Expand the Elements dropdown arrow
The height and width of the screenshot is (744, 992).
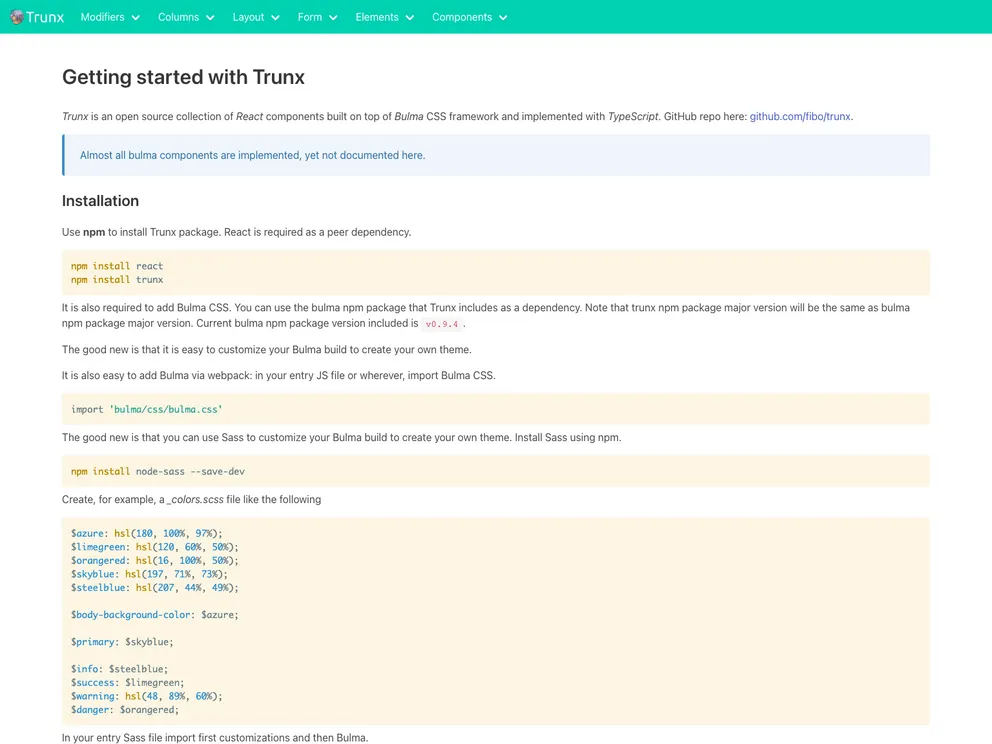409,17
